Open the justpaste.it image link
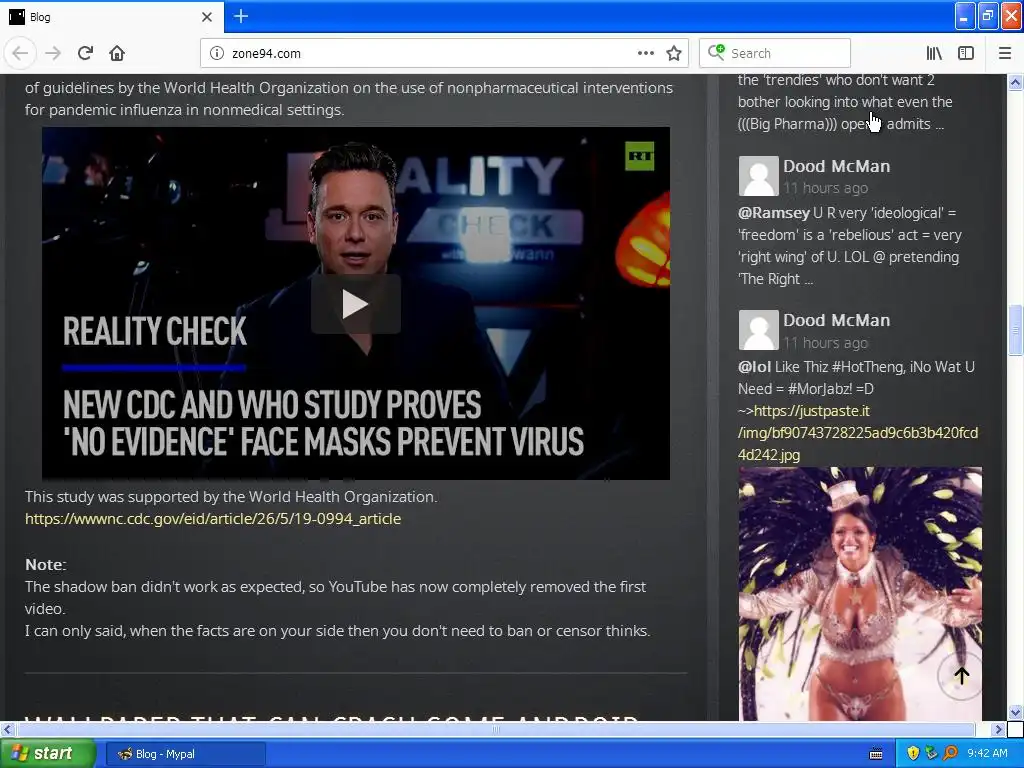The image size is (1024, 768). coord(857,432)
